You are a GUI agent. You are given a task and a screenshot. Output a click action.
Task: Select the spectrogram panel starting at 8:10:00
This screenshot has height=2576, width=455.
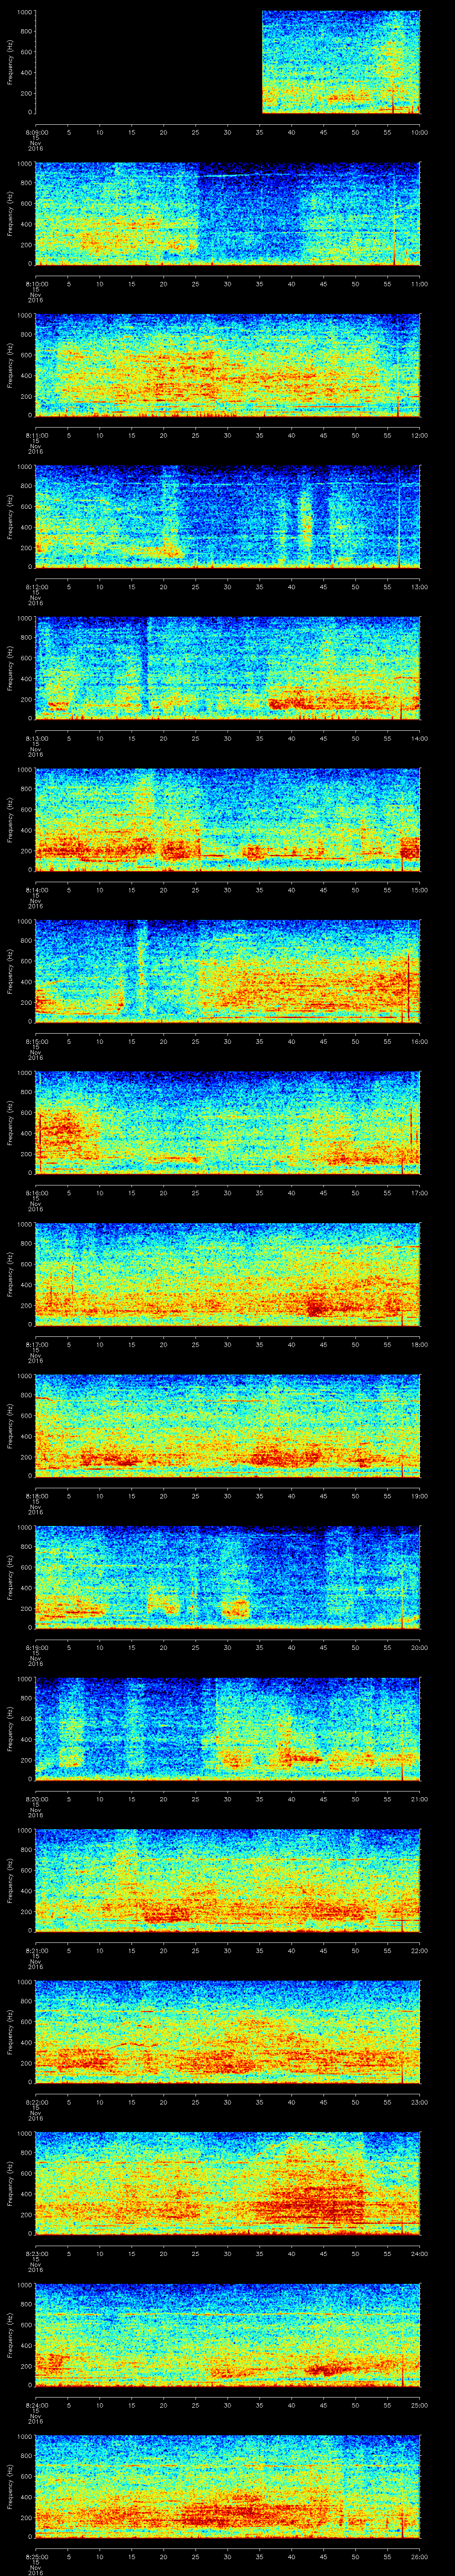coord(228,213)
